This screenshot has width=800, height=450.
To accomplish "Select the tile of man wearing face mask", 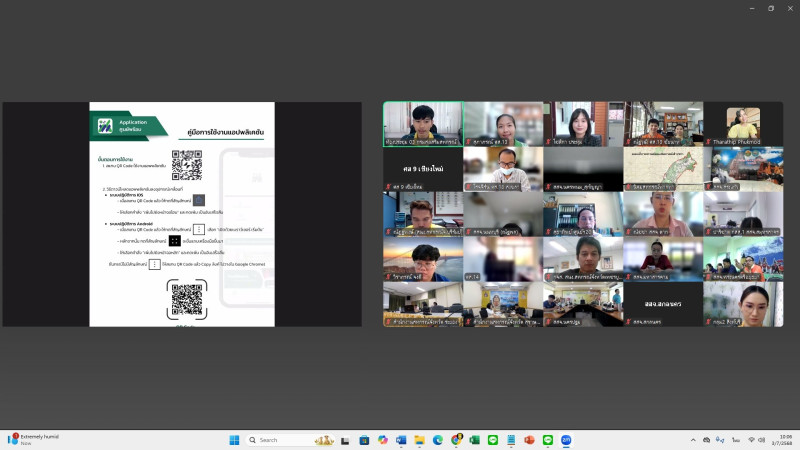I will tap(503, 169).
